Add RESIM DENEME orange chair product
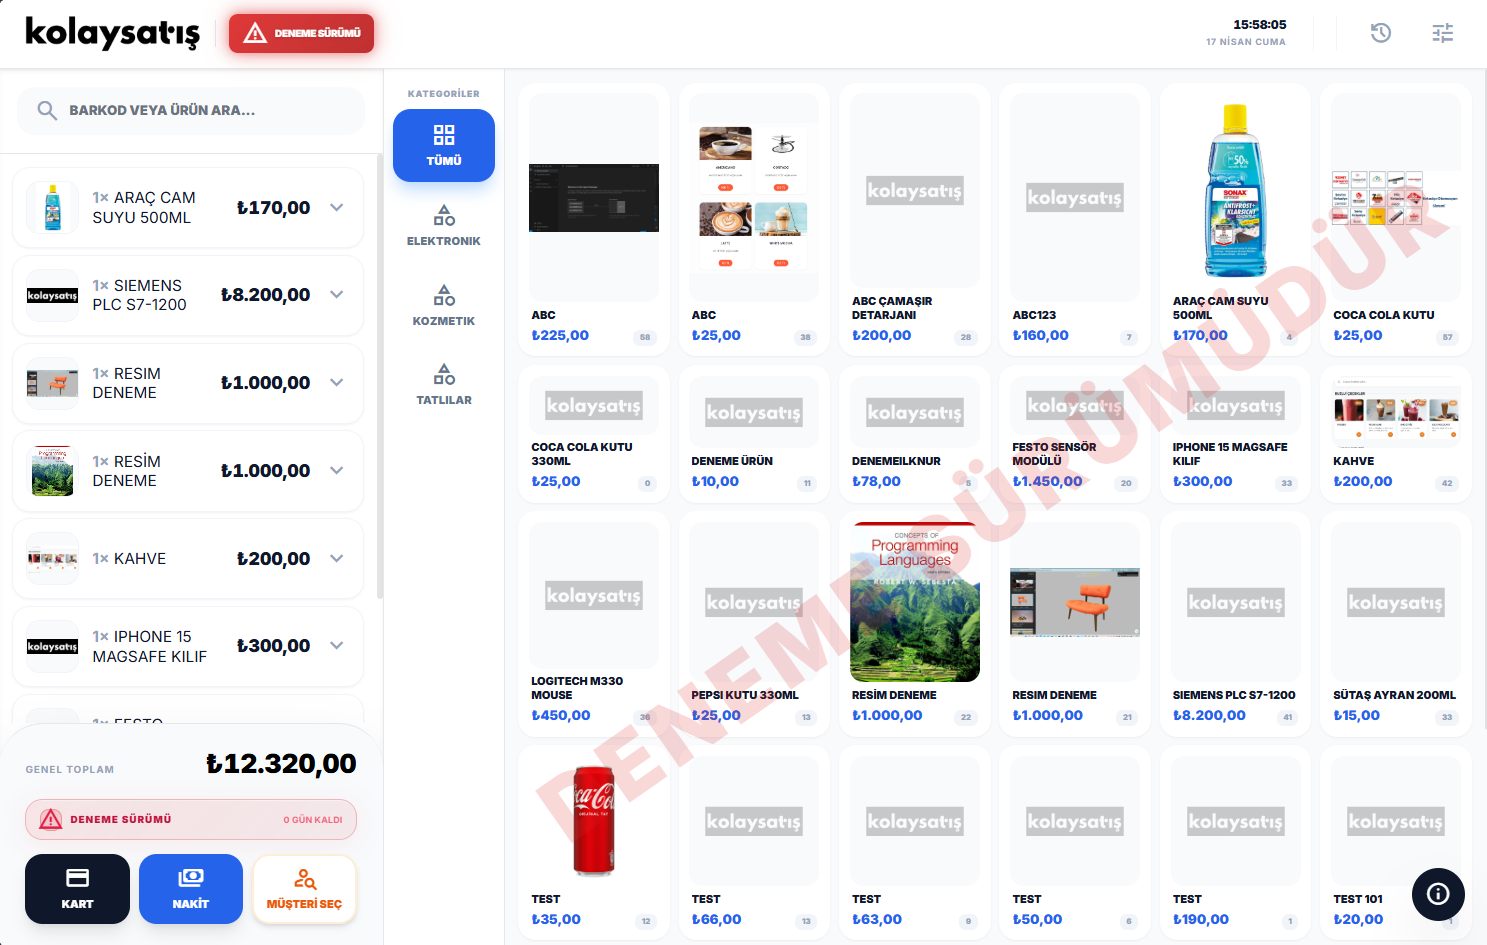 tap(1075, 624)
